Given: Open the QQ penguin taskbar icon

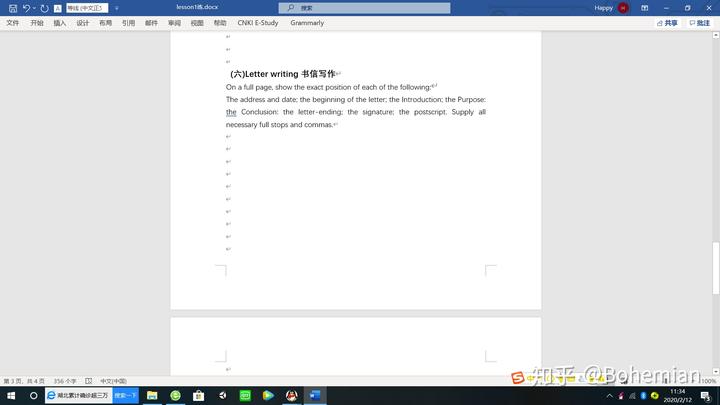Looking at the screenshot, I should click(x=292, y=395).
